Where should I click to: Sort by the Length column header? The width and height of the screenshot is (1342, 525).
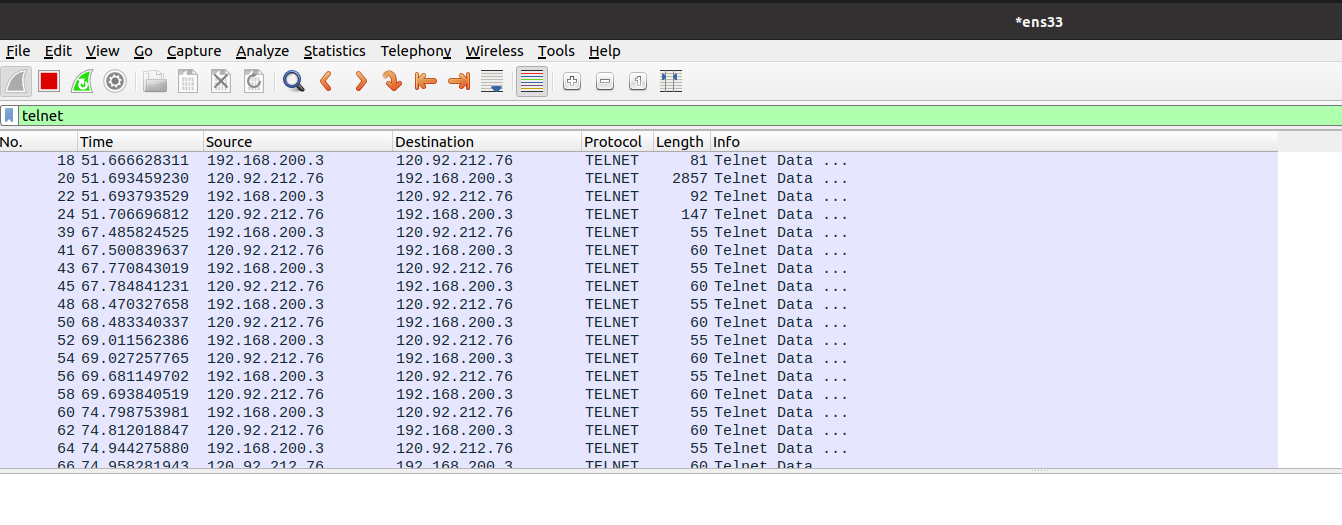(x=679, y=142)
